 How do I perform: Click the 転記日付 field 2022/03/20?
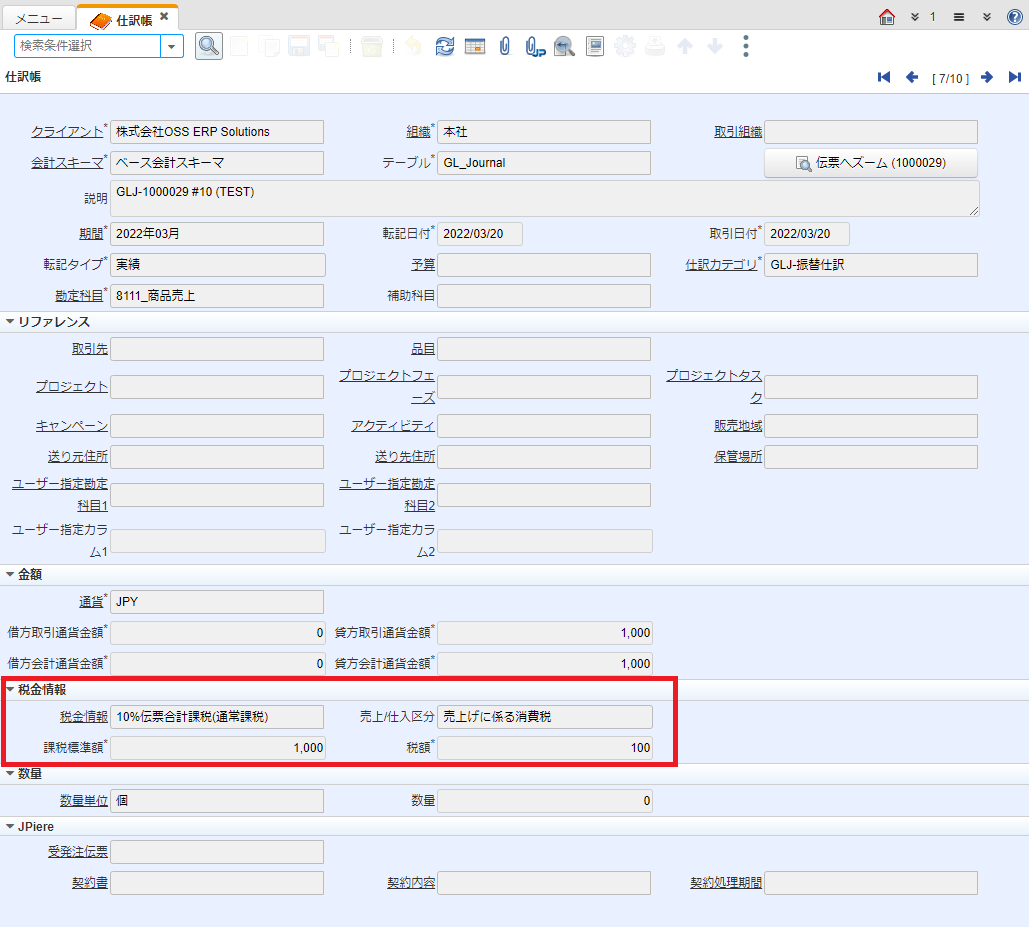[480, 234]
